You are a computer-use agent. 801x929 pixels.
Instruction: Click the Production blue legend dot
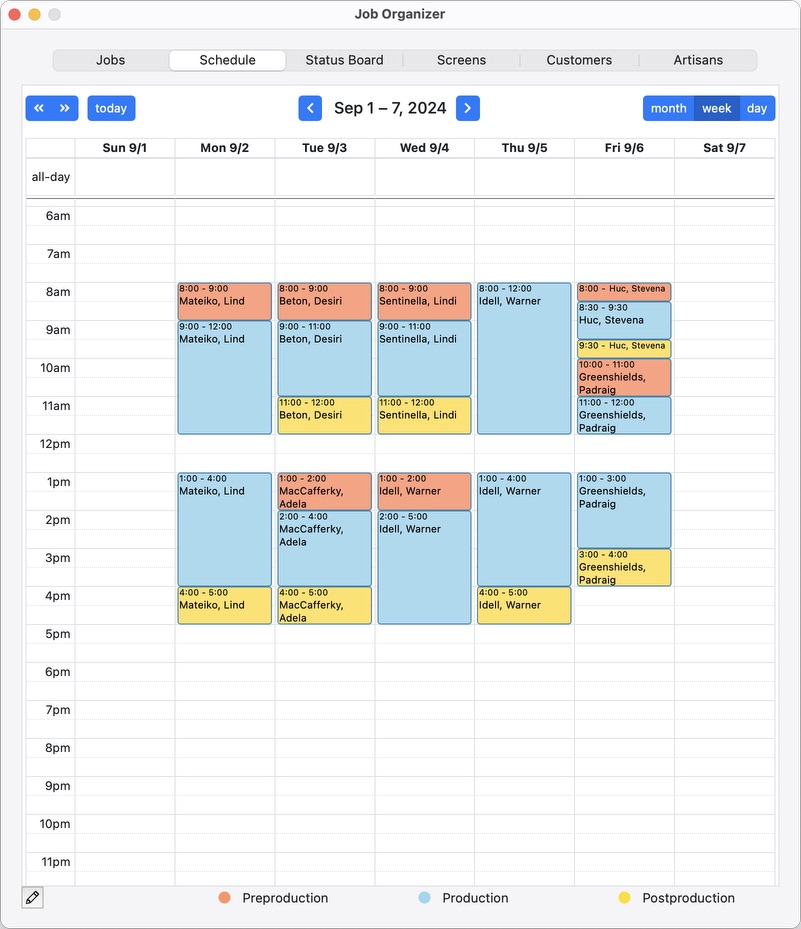point(425,898)
